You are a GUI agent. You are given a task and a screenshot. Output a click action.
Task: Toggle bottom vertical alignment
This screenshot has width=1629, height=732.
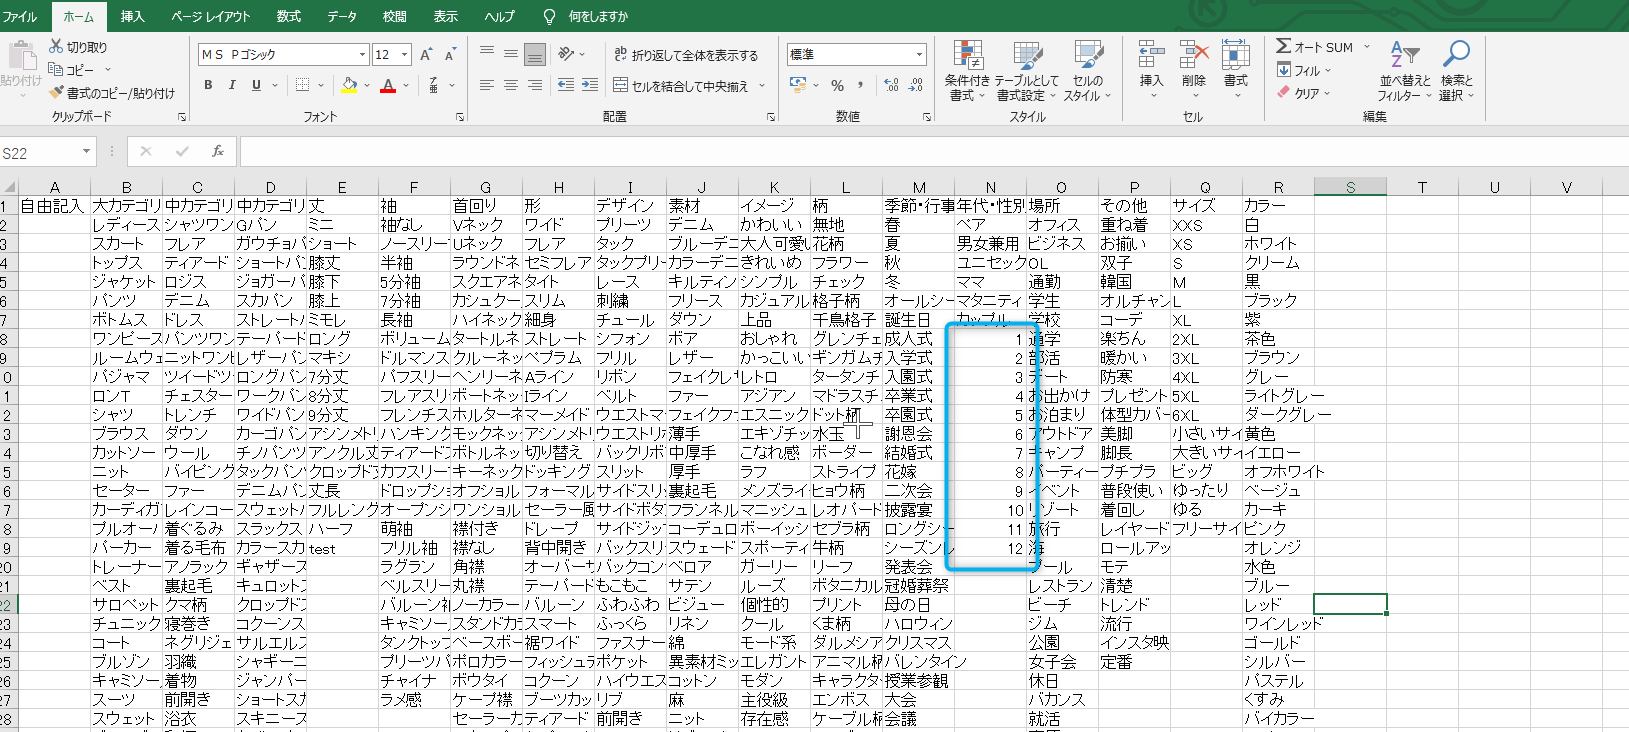pyautogui.click(x=535, y=54)
